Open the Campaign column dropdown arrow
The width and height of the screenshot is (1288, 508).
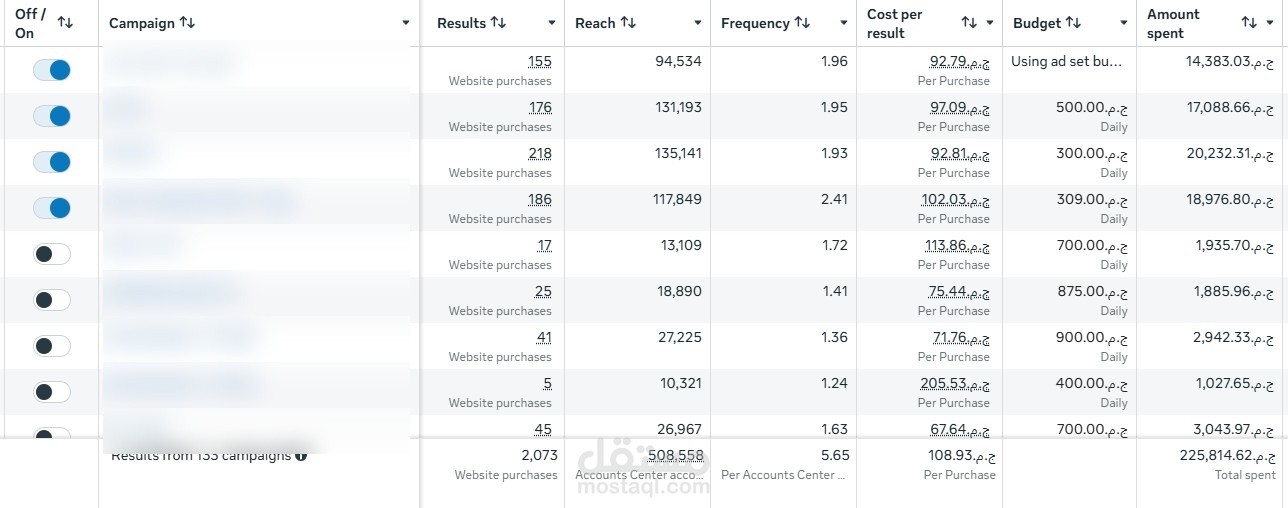point(405,23)
